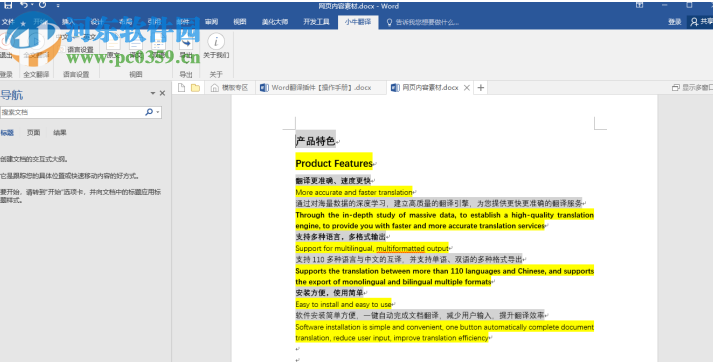
Task: Click the highlighted heading Product Features
Action: click(334, 163)
